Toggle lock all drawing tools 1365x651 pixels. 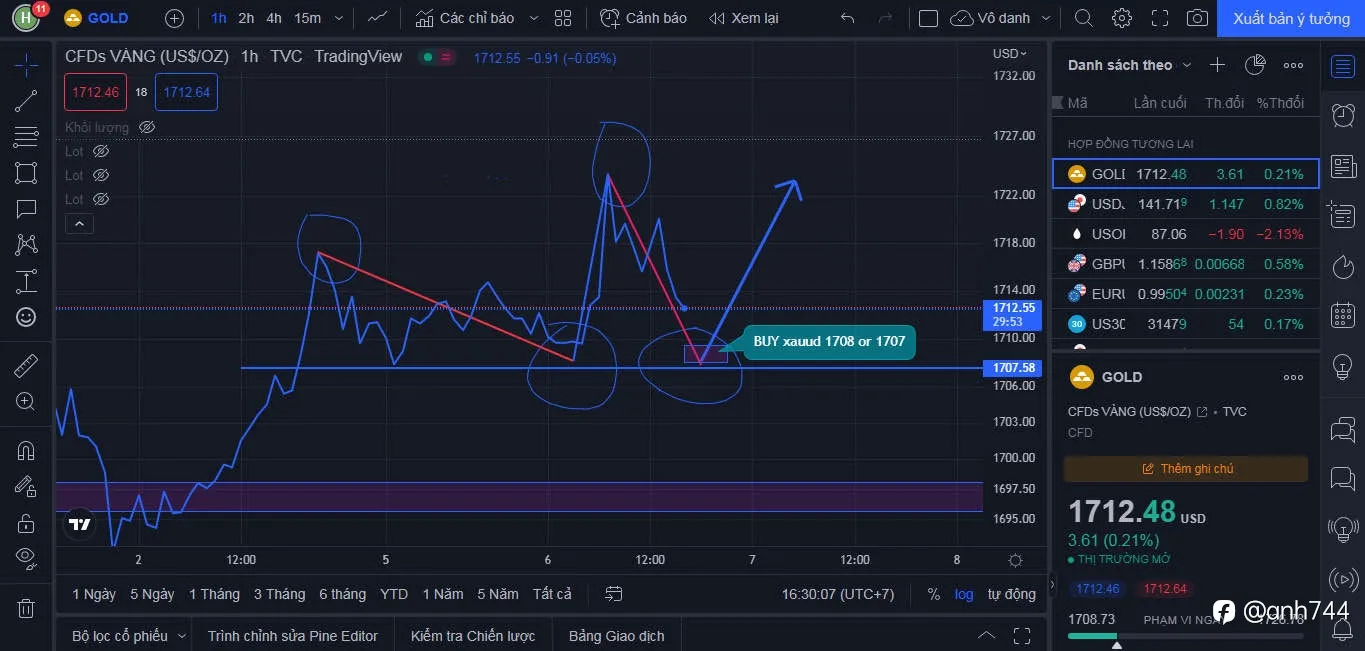coord(26,523)
